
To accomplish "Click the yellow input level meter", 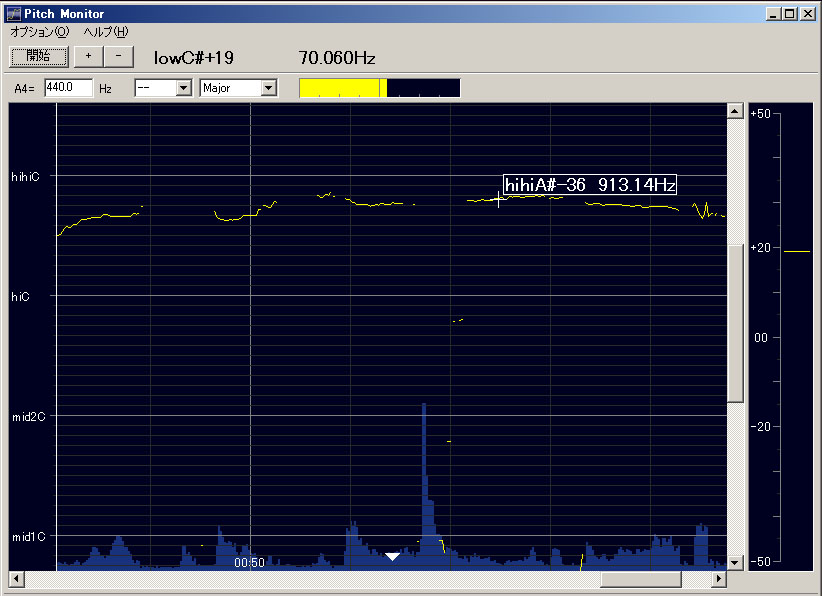I will [x=380, y=88].
